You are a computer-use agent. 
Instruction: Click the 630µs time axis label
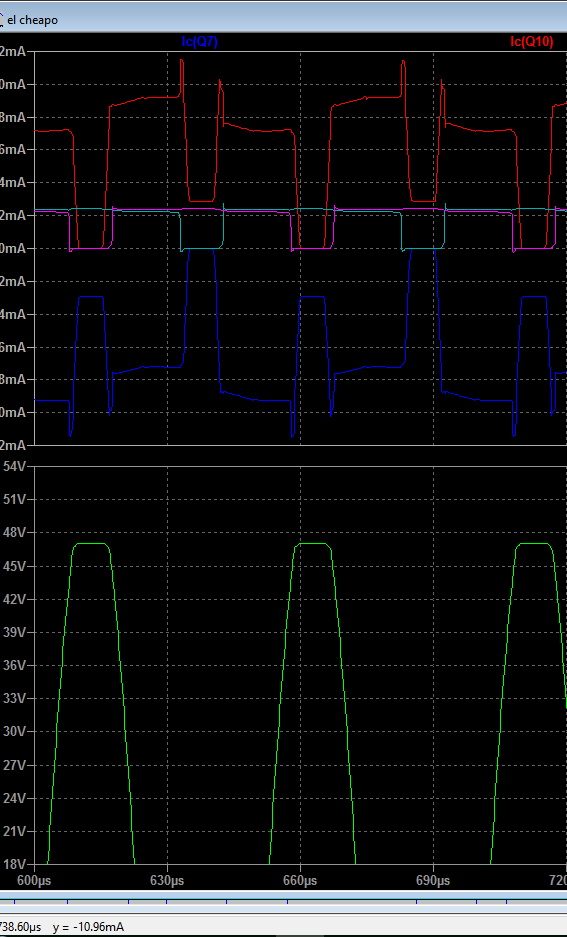[167, 881]
